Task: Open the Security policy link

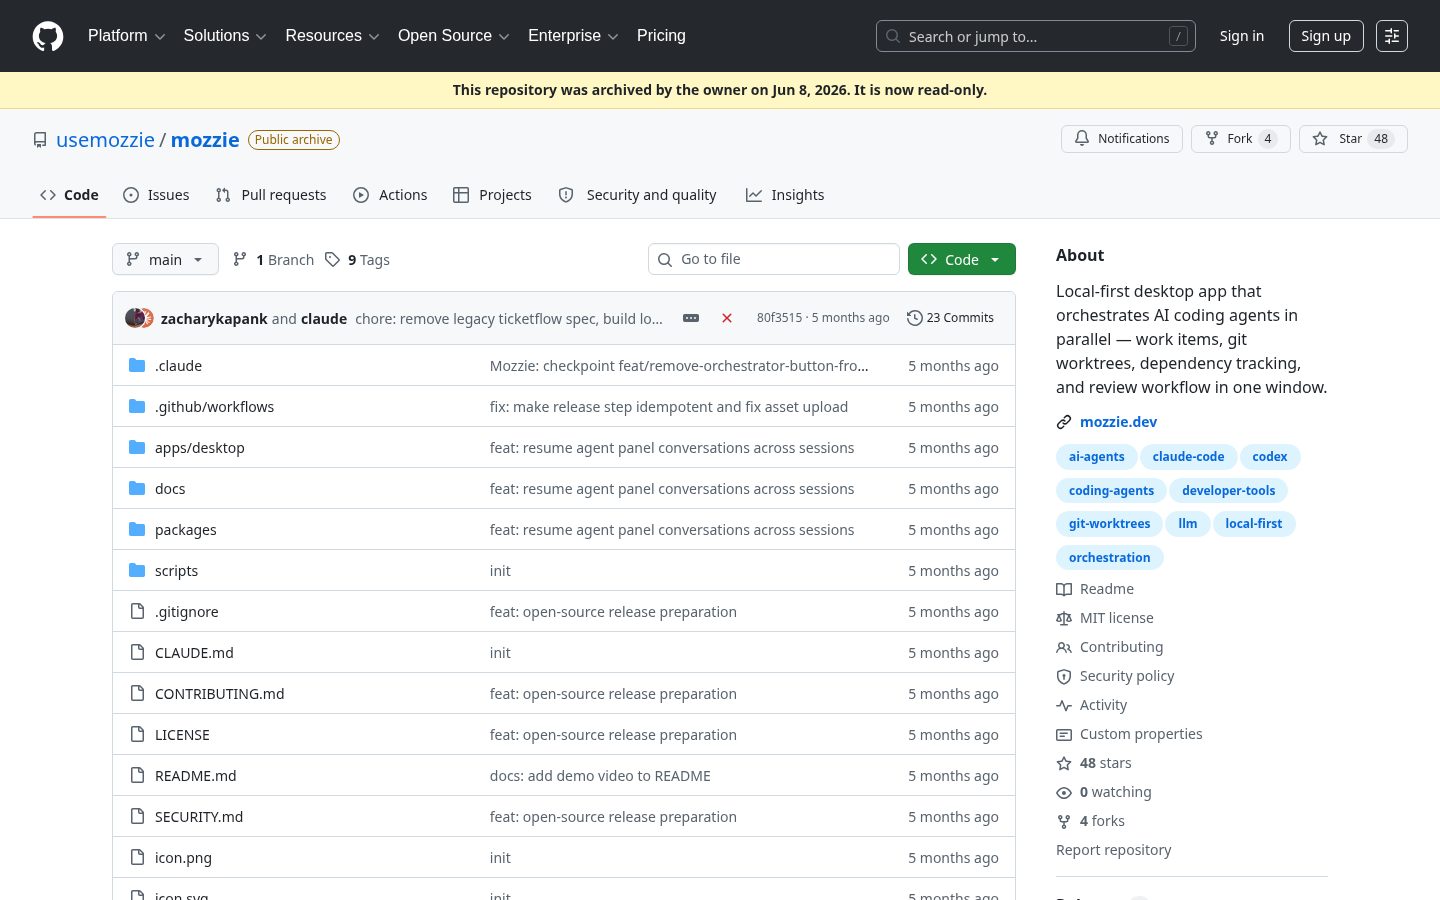Action: (1115, 676)
